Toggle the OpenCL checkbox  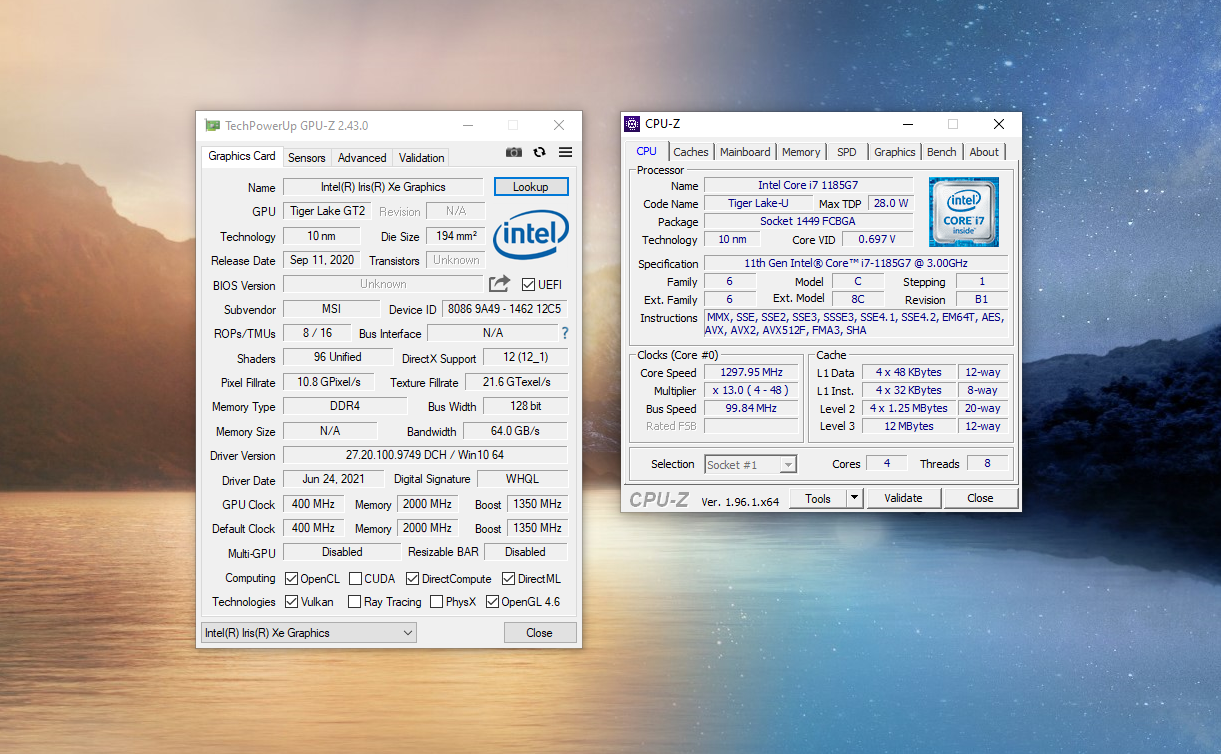(x=291, y=578)
